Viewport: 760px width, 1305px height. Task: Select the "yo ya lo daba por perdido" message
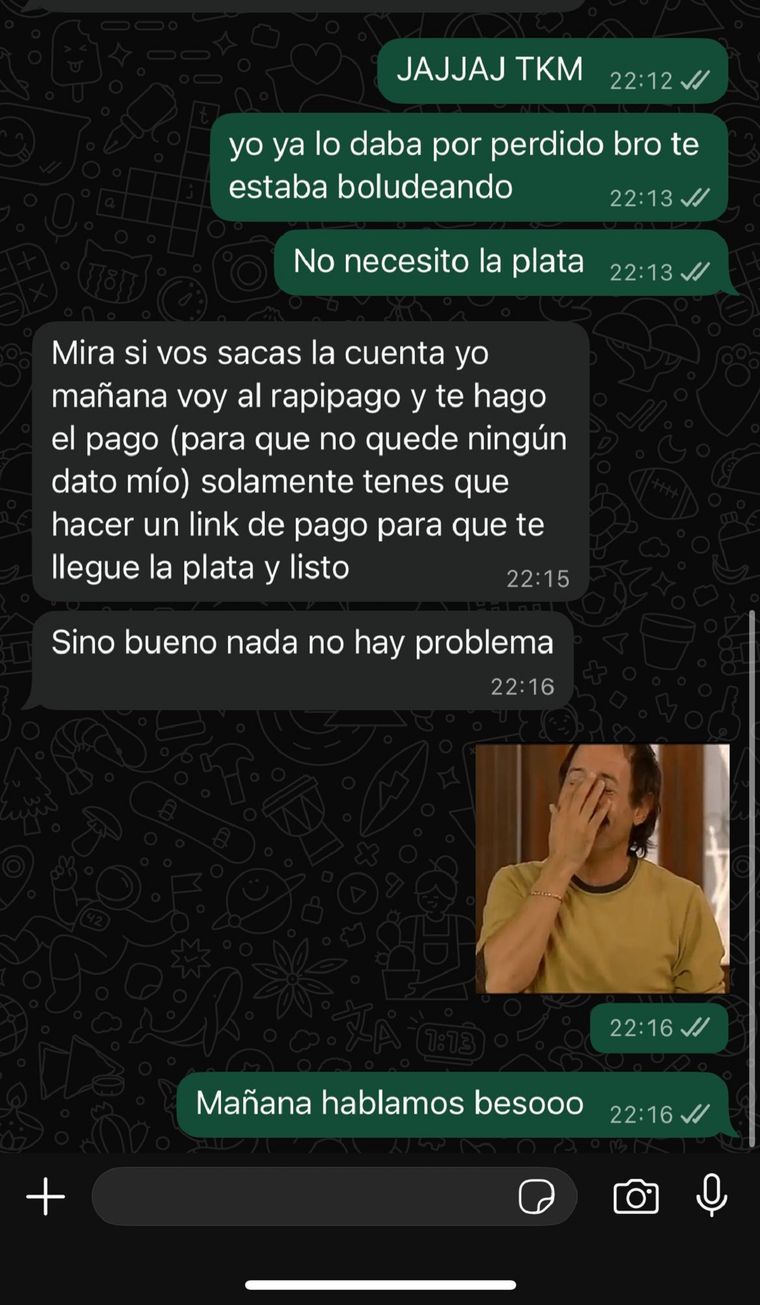(x=470, y=166)
